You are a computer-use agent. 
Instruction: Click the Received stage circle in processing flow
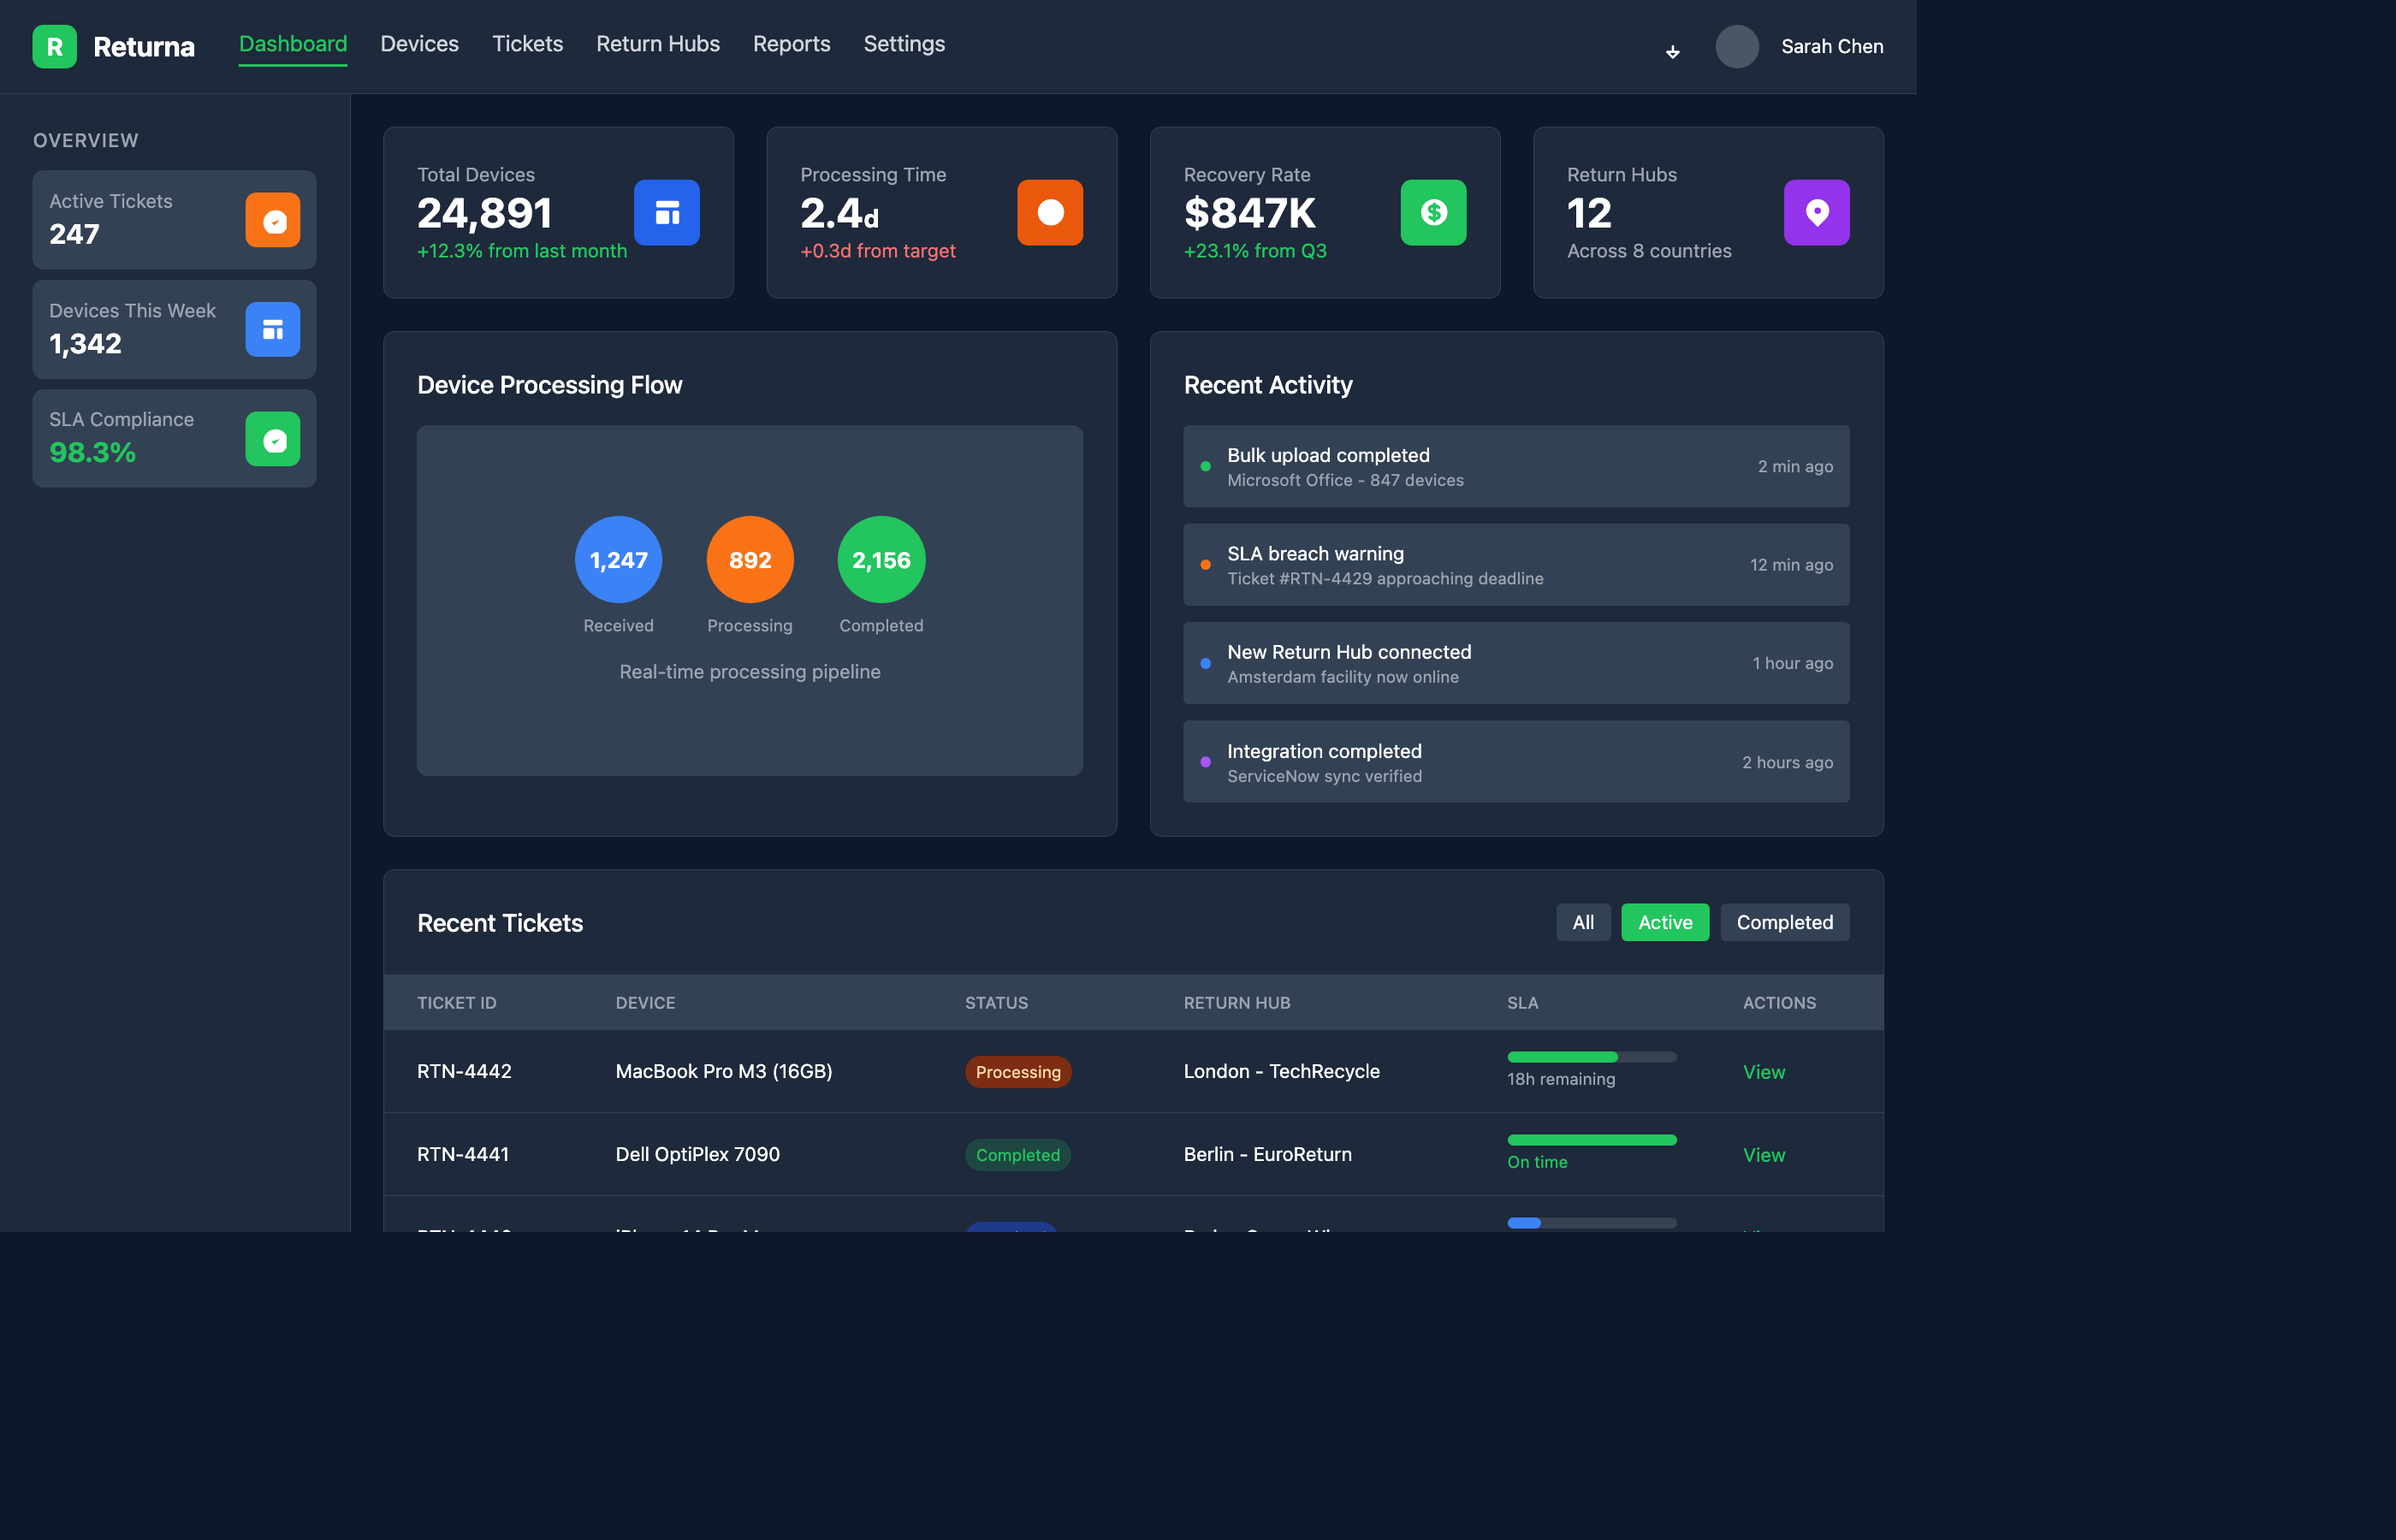point(617,560)
